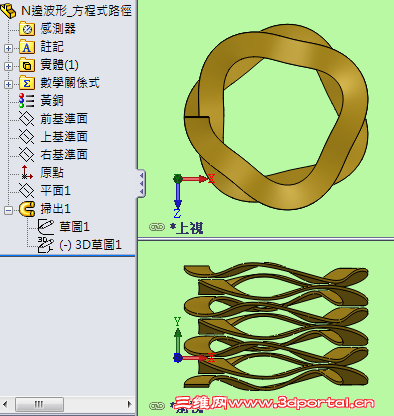Click the 平面1 plane icon
The height and width of the screenshot is (416, 394).
click(x=26, y=190)
